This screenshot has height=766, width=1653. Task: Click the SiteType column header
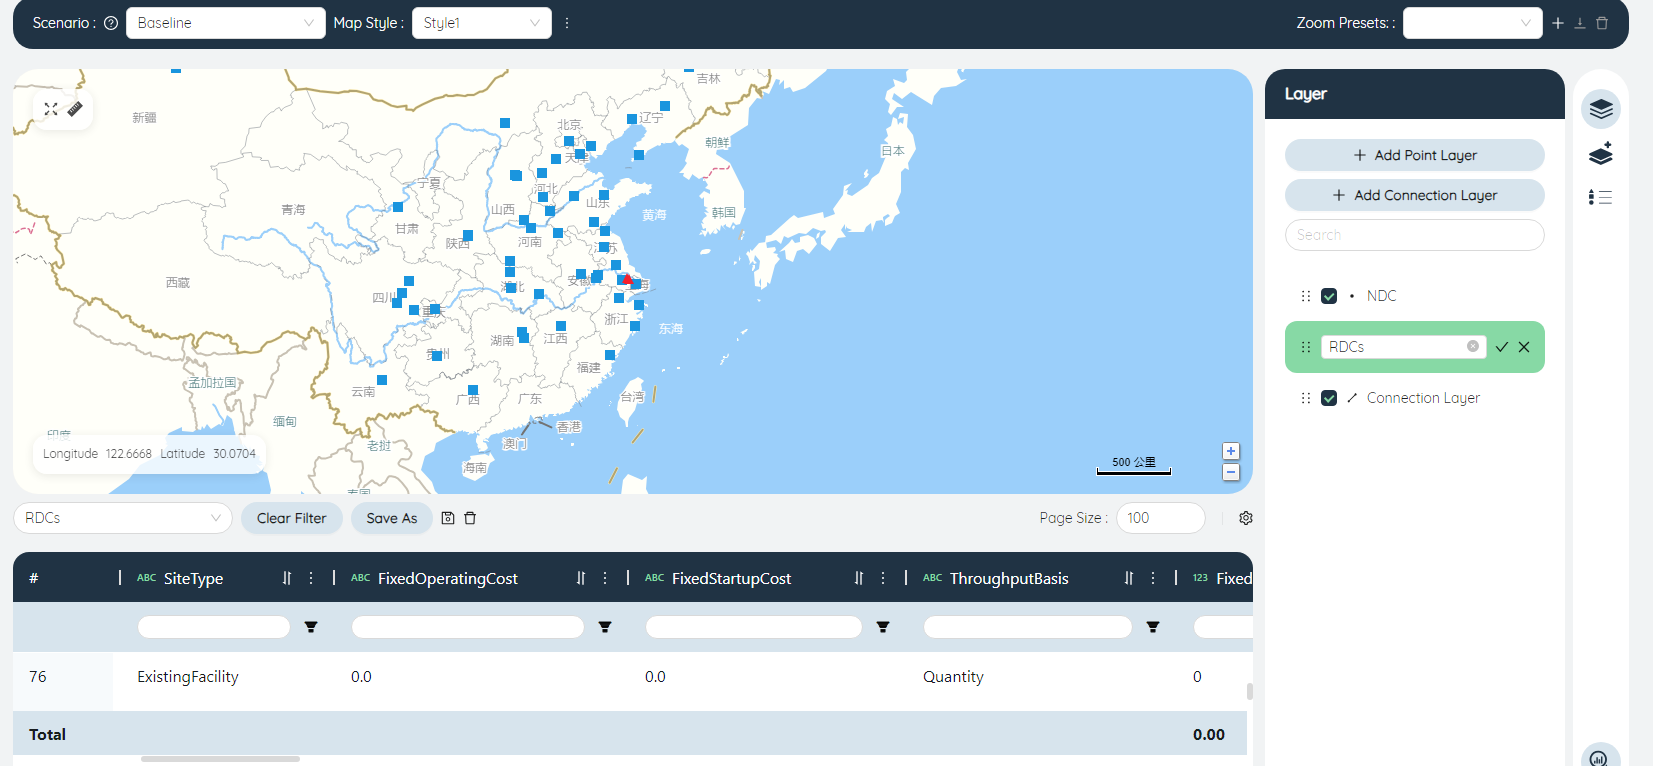(x=193, y=578)
